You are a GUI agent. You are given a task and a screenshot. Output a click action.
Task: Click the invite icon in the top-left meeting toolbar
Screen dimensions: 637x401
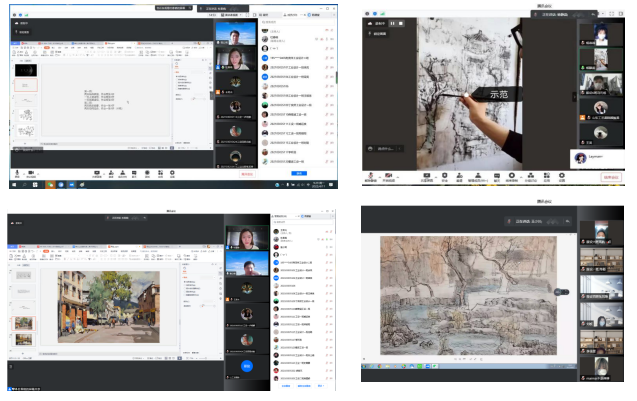[111, 173]
